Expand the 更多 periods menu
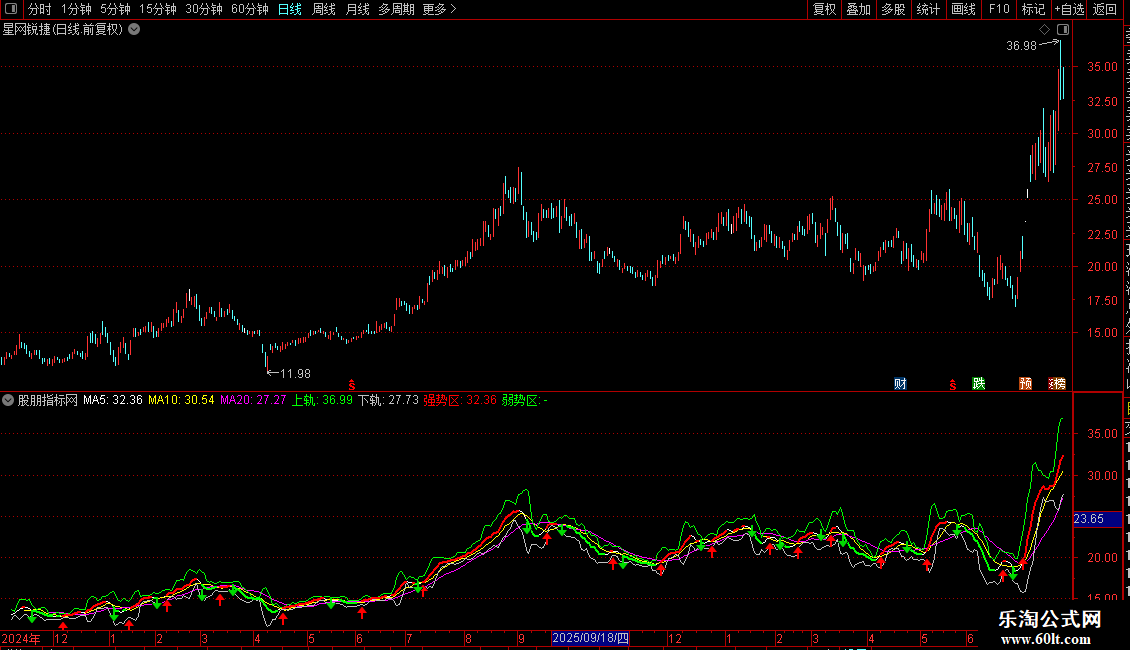This screenshot has height=650, width=1130. coord(439,9)
